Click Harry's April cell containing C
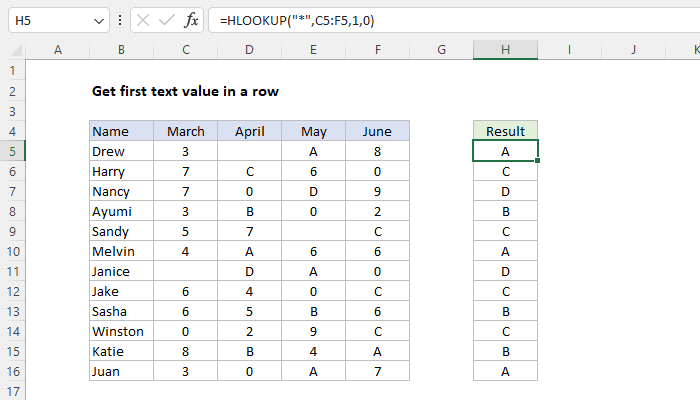The width and height of the screenshot is (700, 400). 250,171
